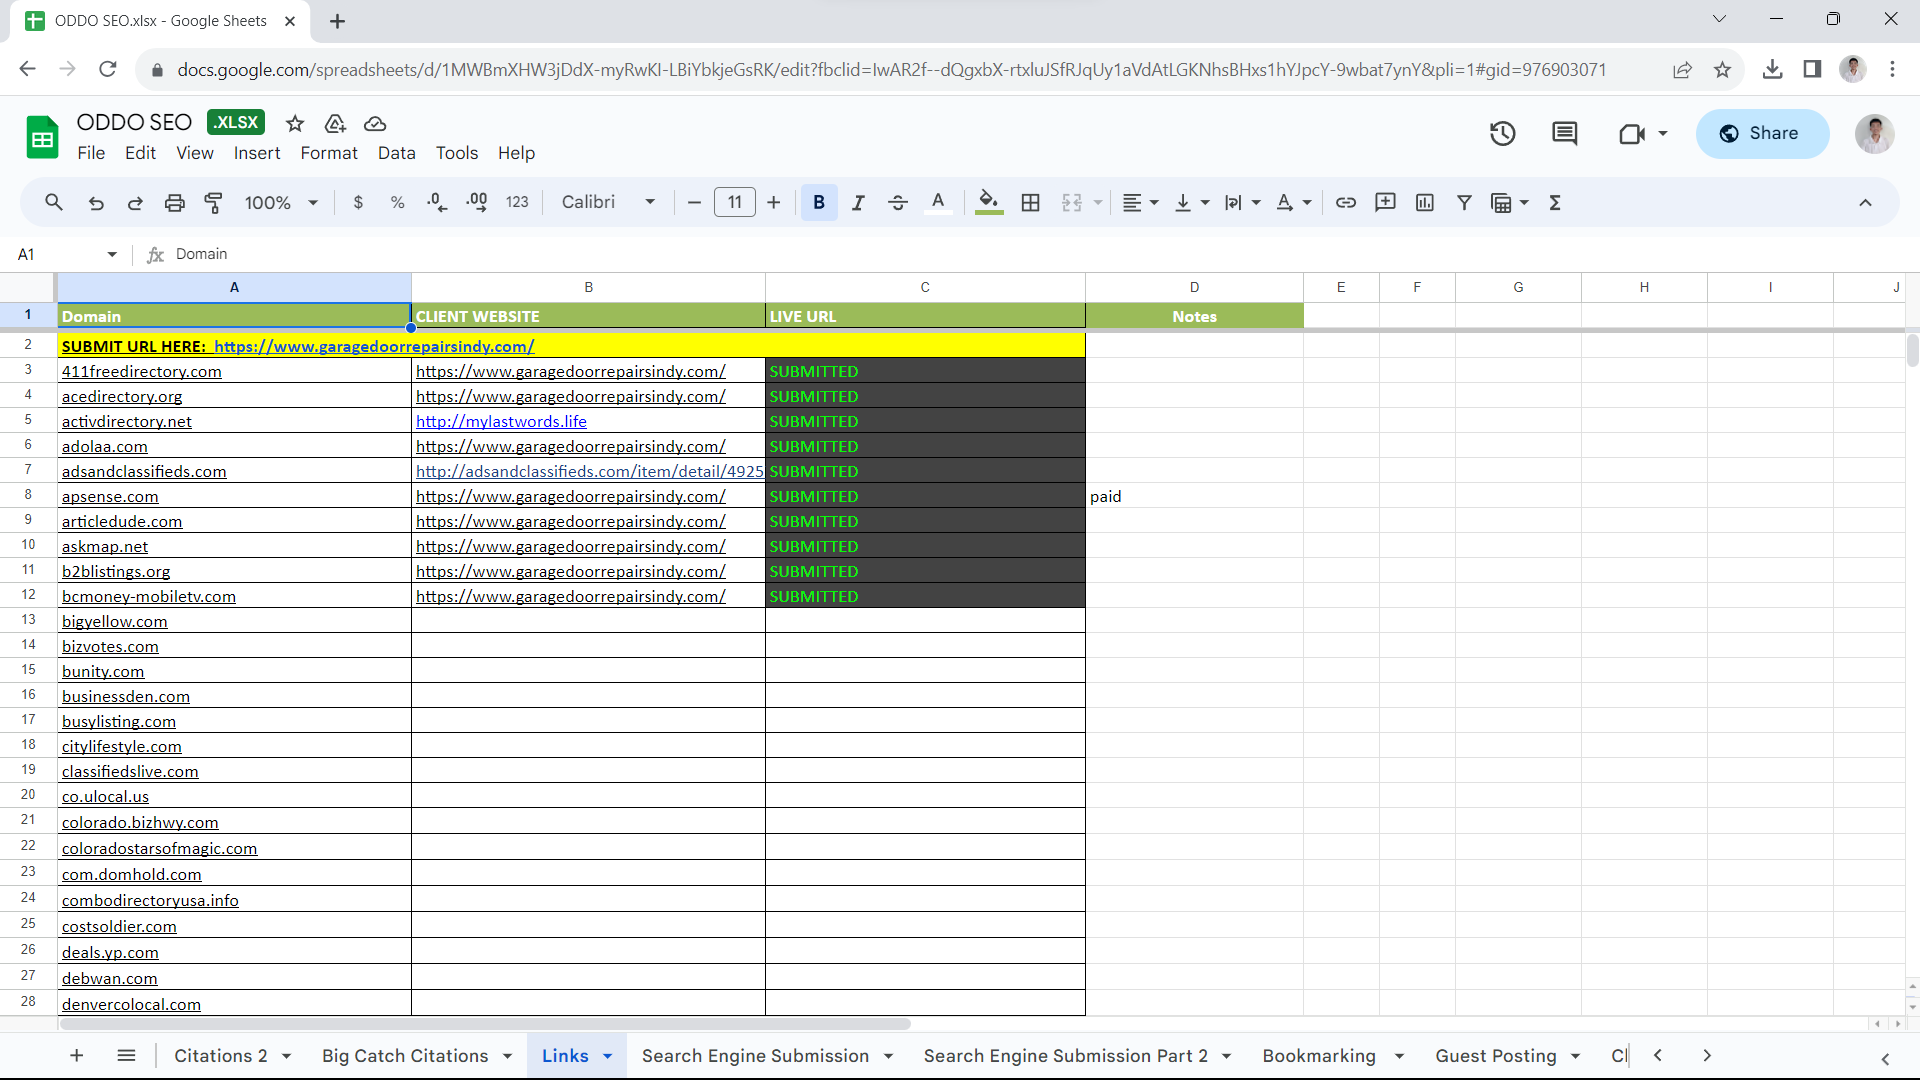Open the 411freedirectory.com link

click(142, 371)
